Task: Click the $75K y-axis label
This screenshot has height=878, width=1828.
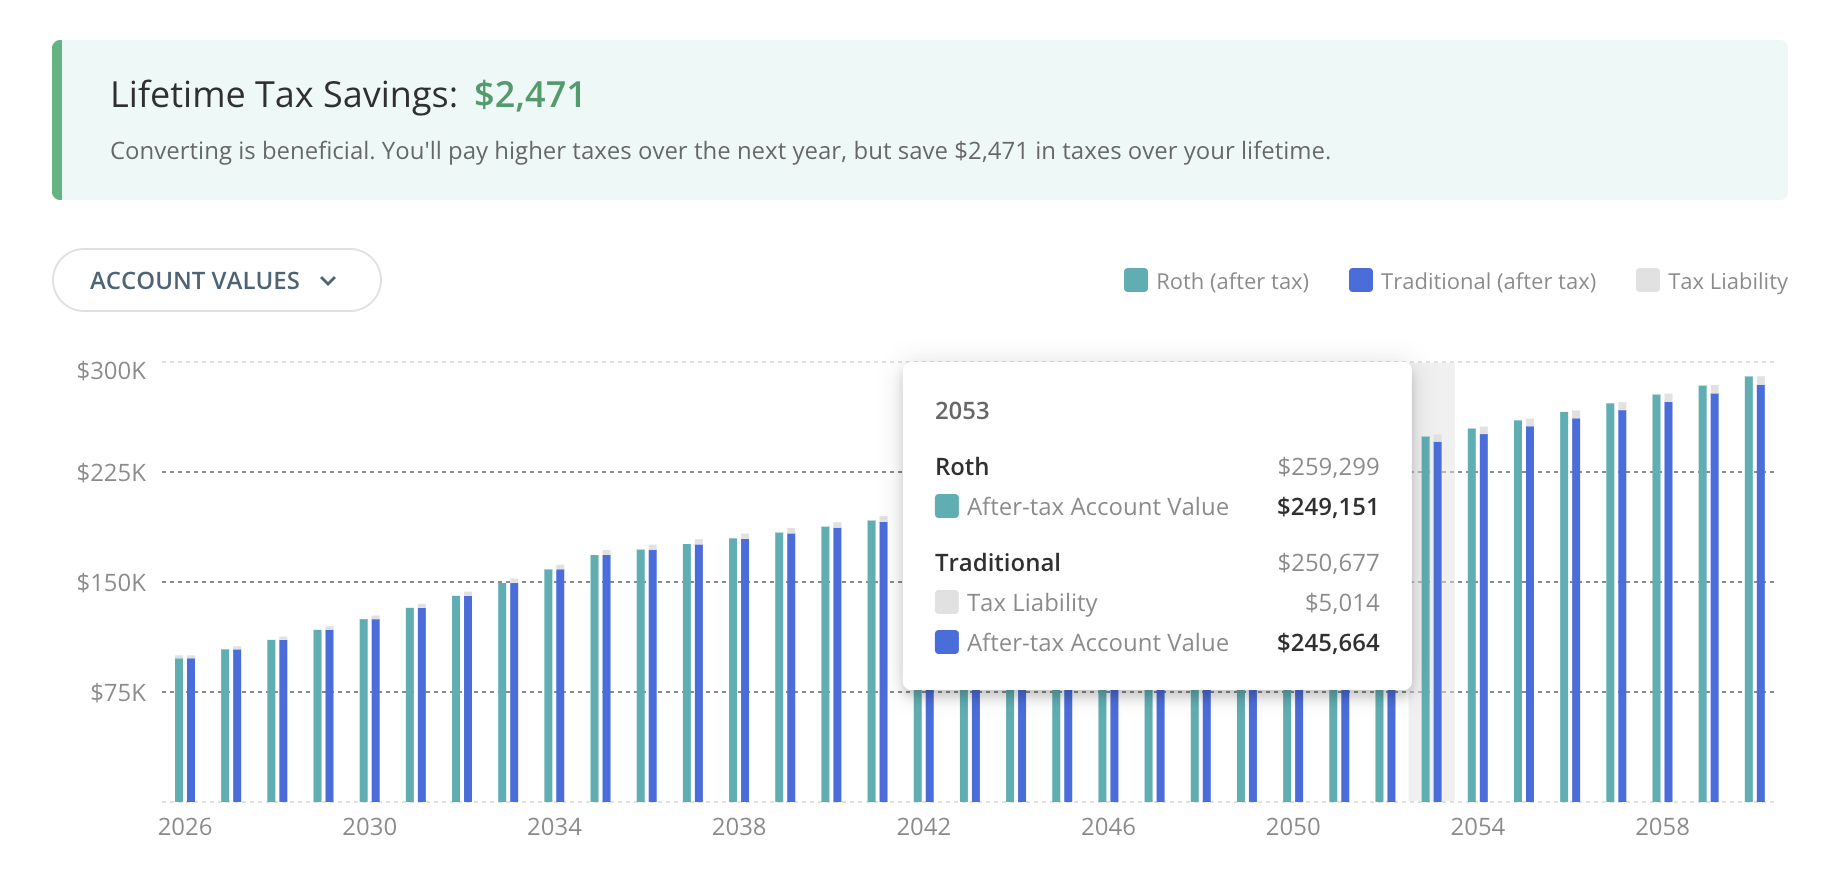Action: [x=118, y=692]
